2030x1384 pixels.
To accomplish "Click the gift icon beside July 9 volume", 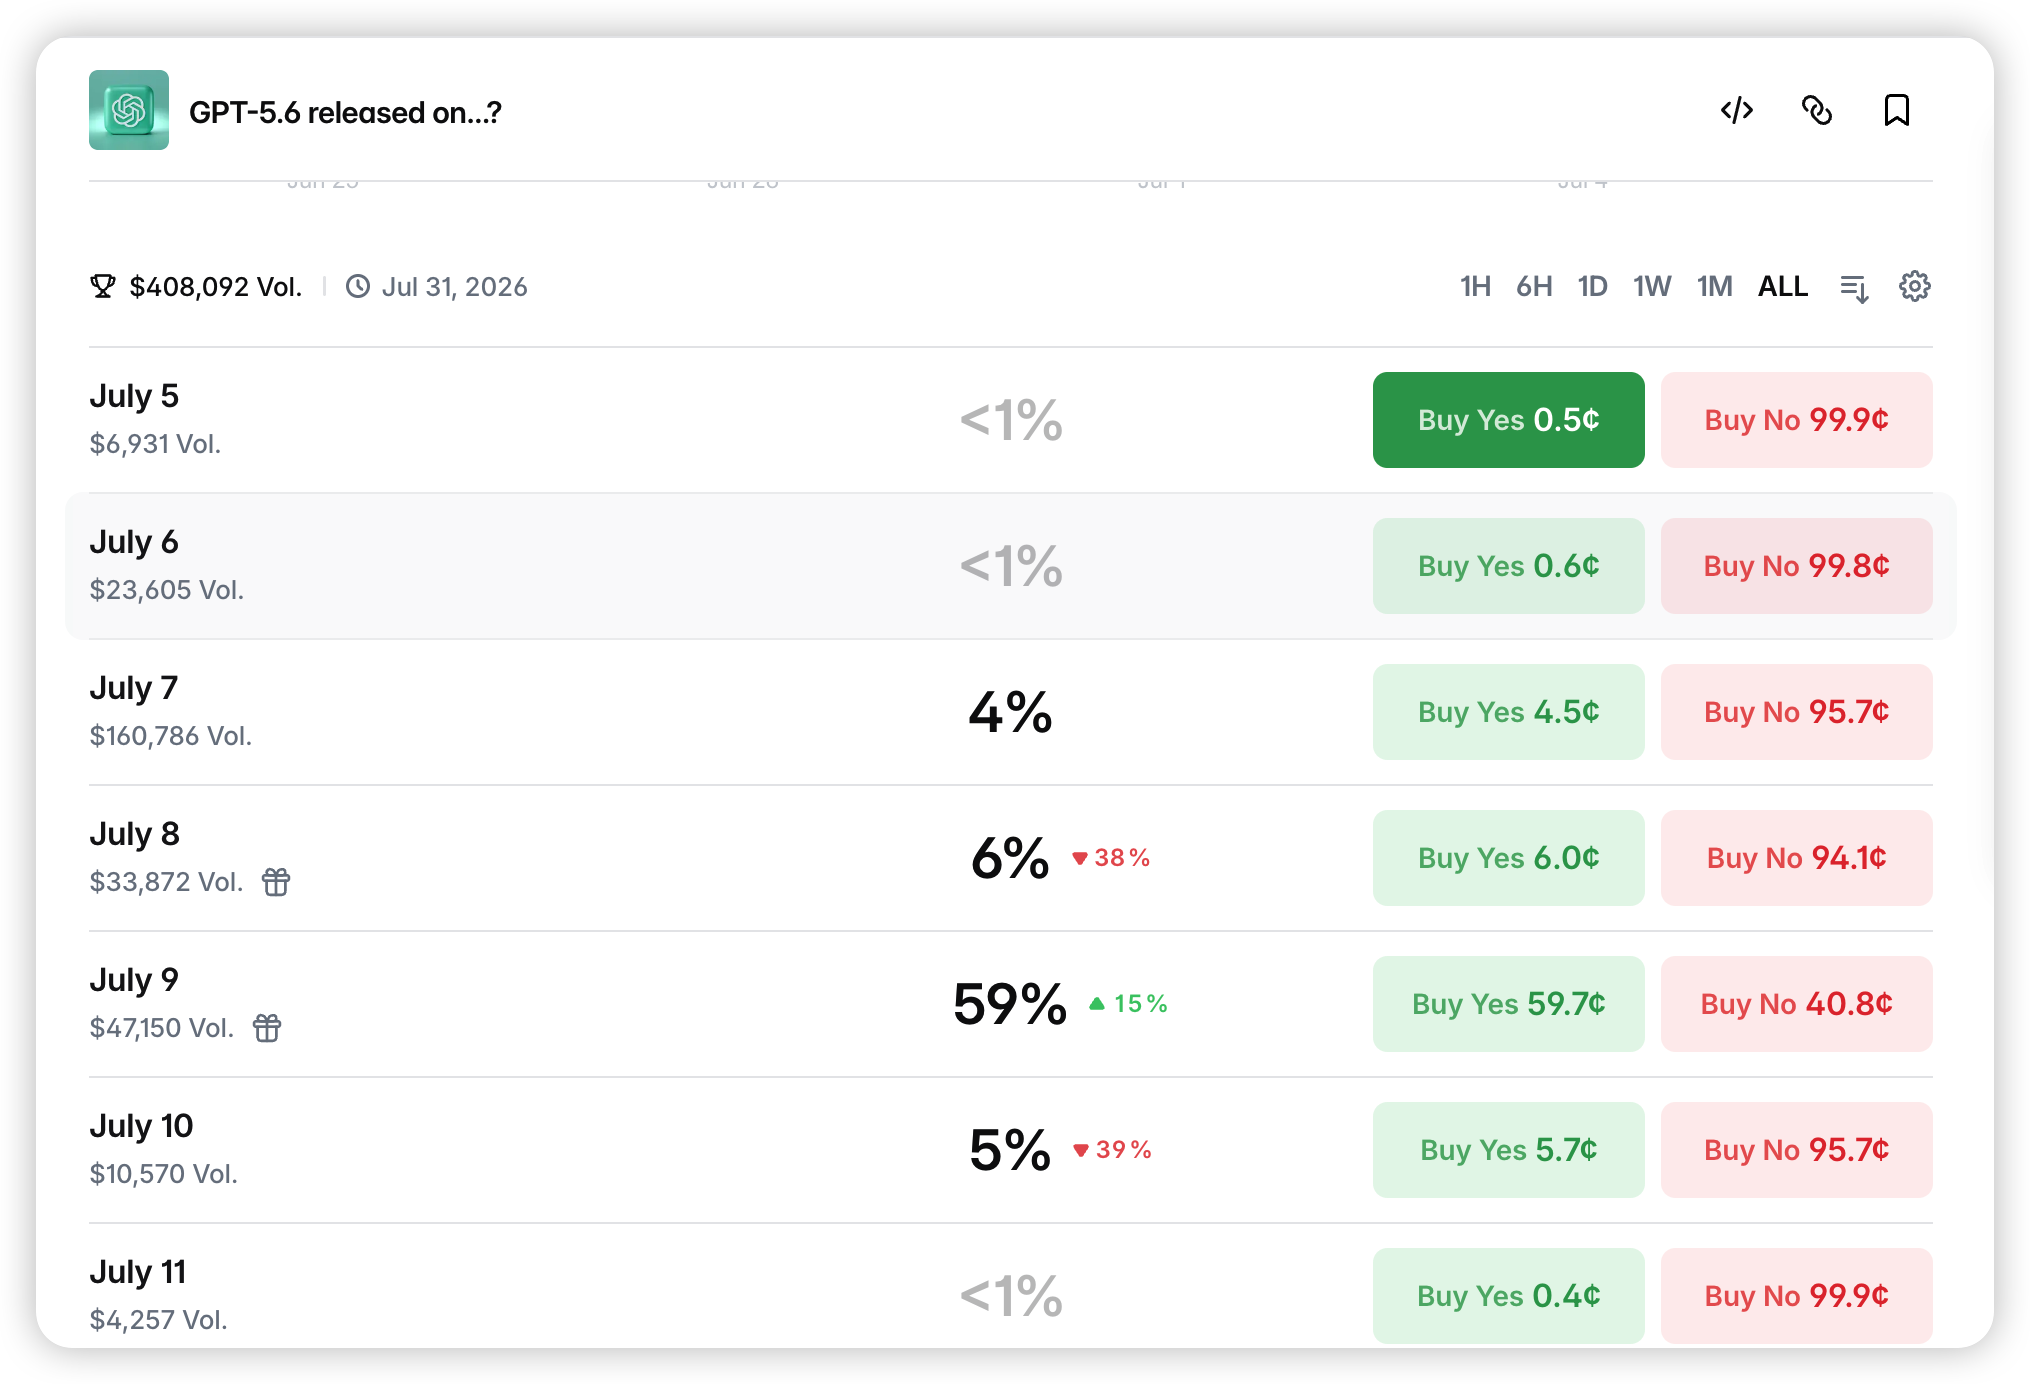I will pos(267,1028).
